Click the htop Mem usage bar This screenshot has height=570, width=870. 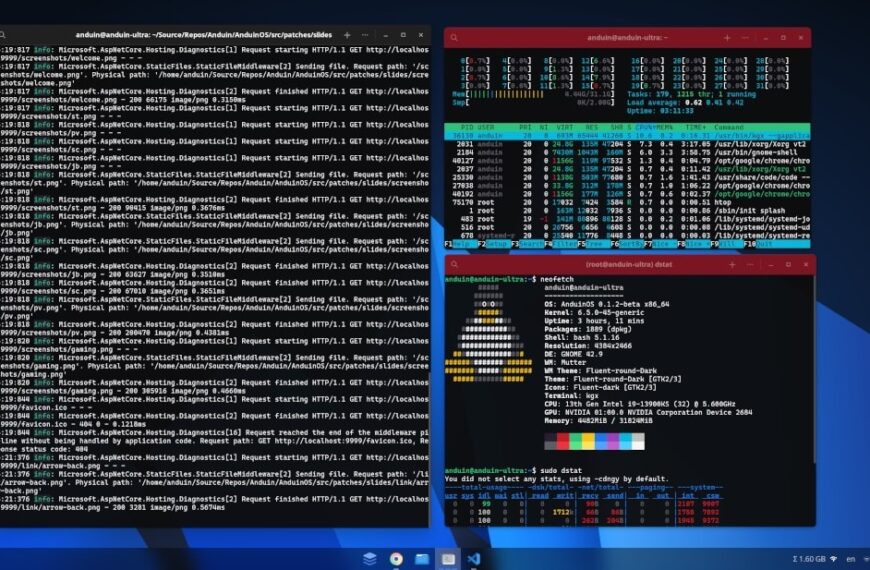(x=533, y=94)
